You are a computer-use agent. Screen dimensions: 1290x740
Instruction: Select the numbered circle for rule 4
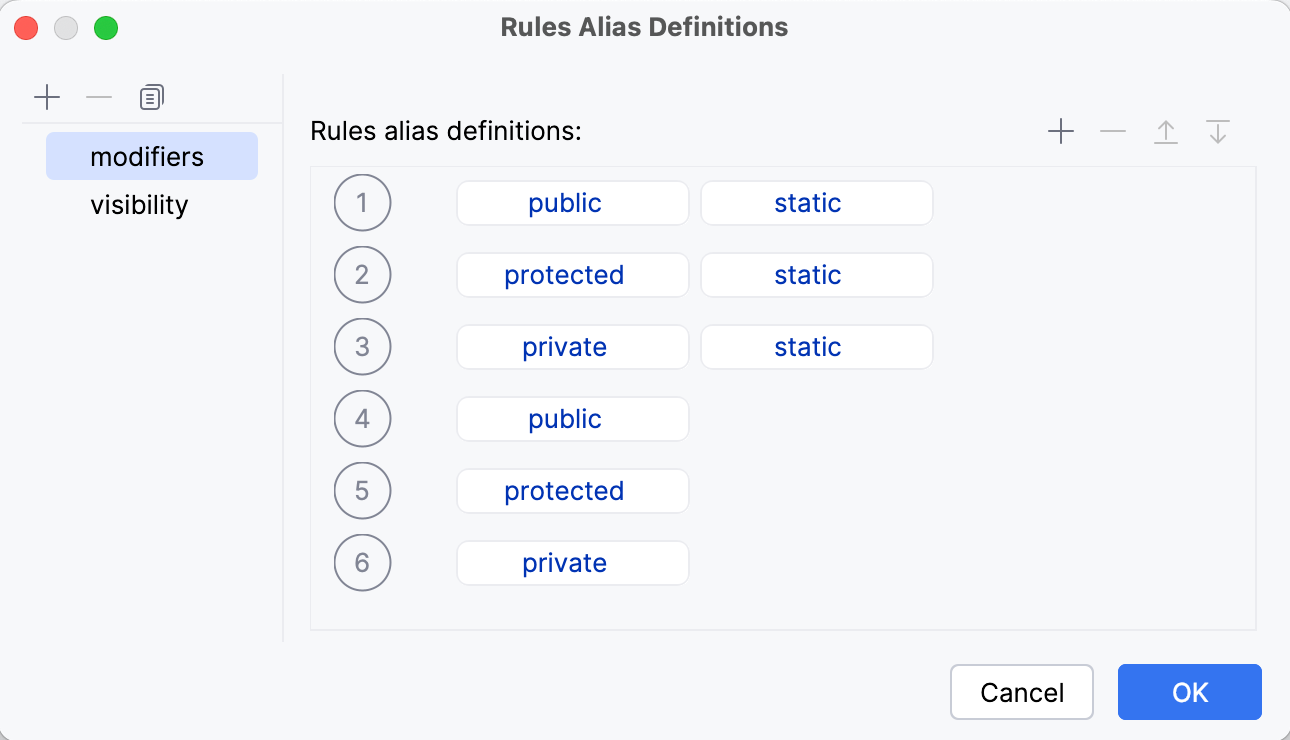362,418
